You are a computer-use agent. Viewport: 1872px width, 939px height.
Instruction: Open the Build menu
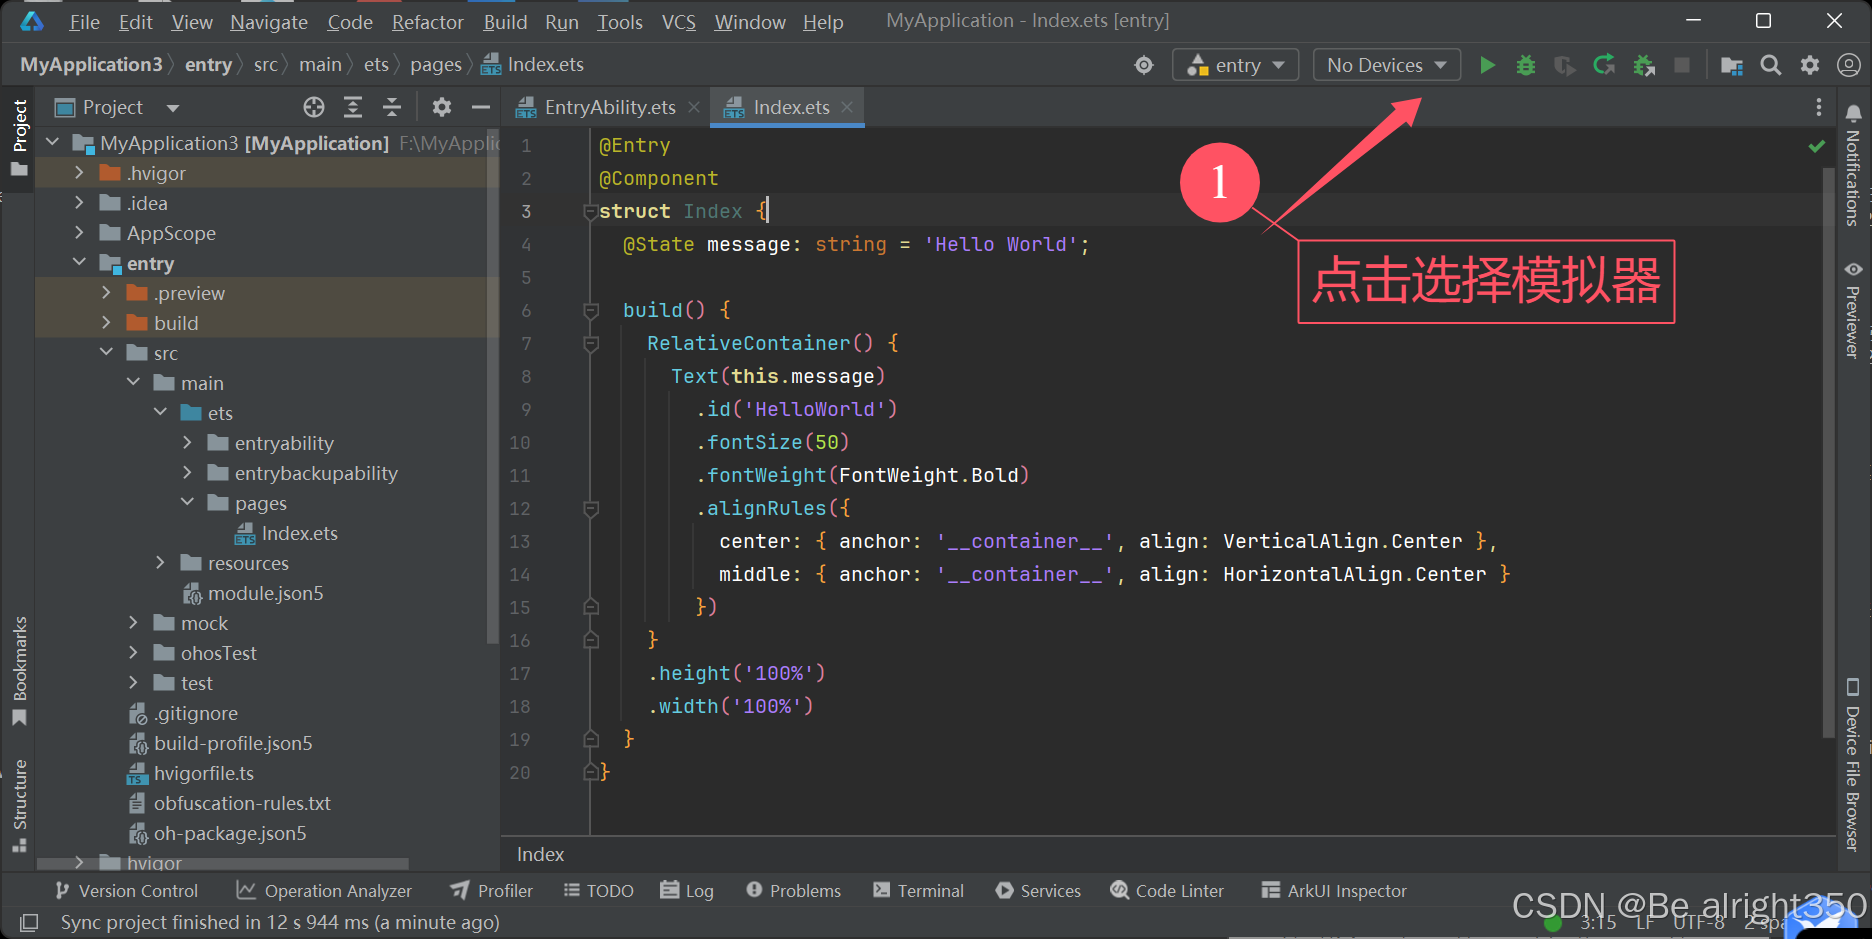pyautogui.click(x=505, y=21)
